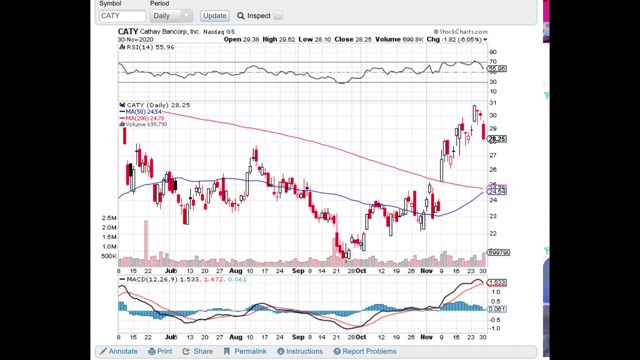The width and height of the screenshot is (640, 360).
Task: Open the Daily period dropdown
Action: 171,16
